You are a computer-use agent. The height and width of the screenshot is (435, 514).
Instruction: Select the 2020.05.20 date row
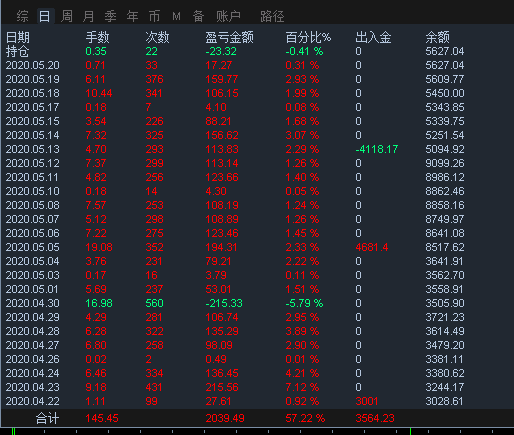pos(33,65)
